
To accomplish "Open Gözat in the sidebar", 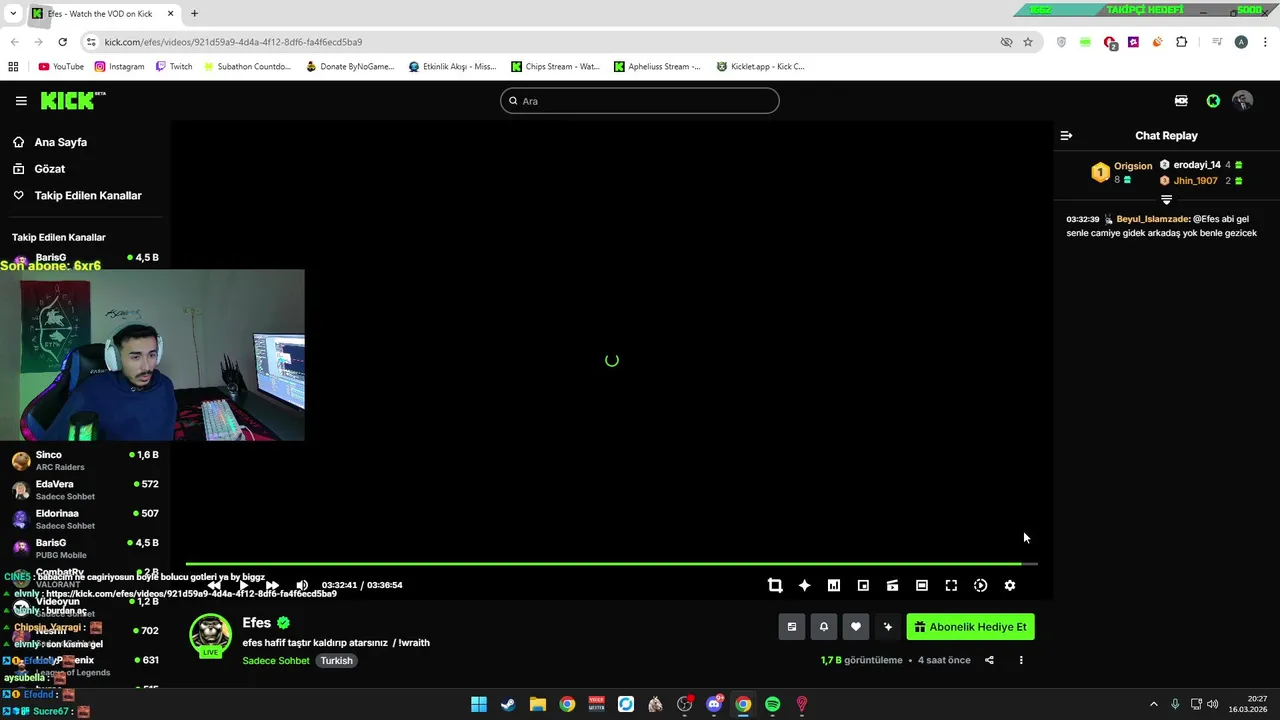I will pos(49,169).
